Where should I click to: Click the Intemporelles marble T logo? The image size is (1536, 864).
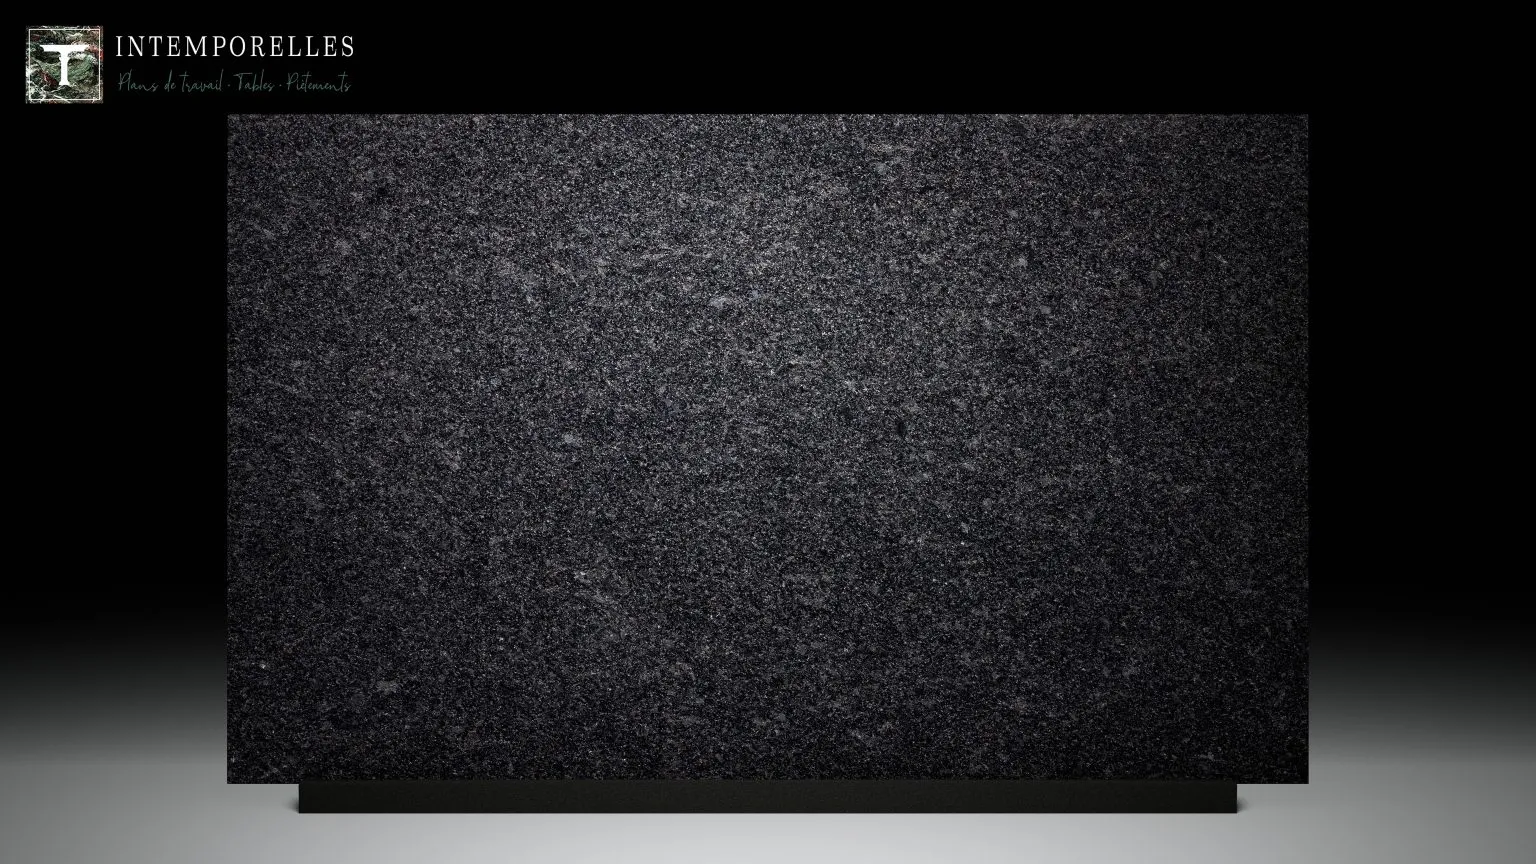click(x=64, y=64)
